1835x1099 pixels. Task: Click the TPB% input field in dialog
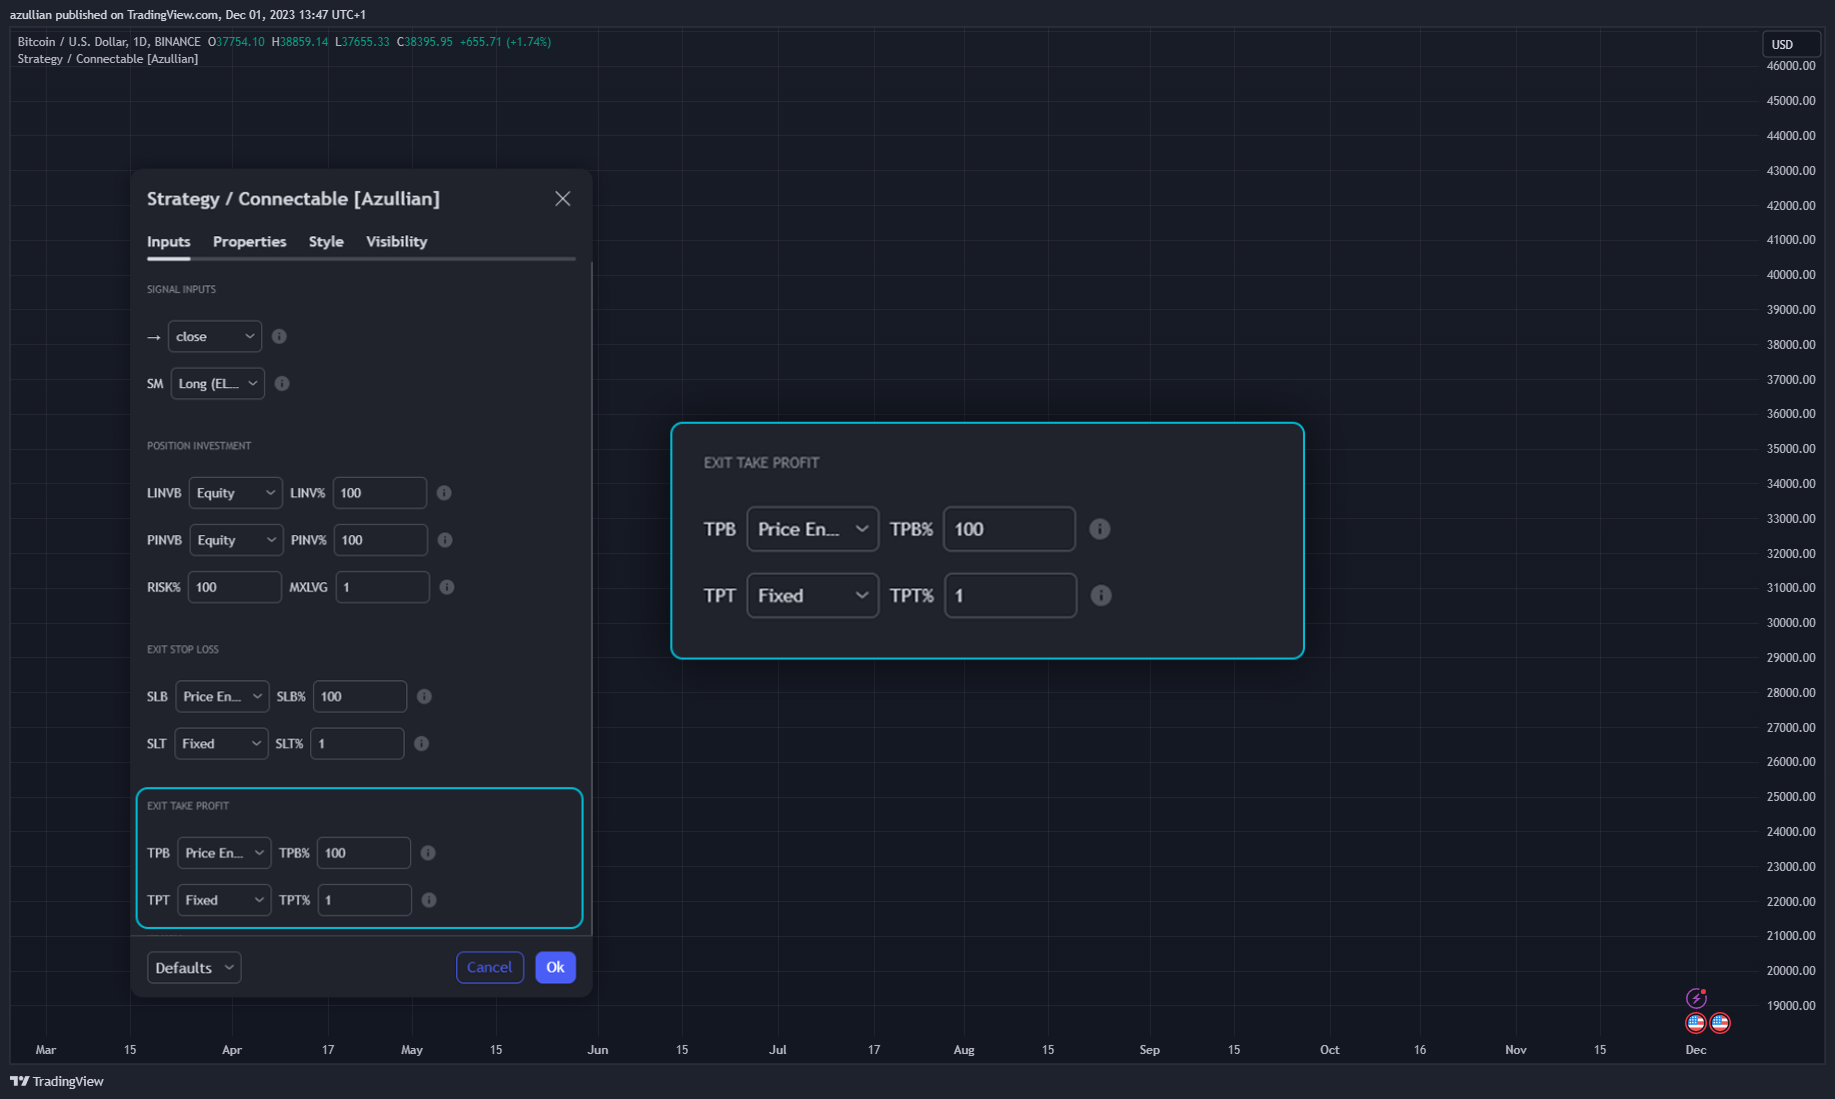point(364,853)
